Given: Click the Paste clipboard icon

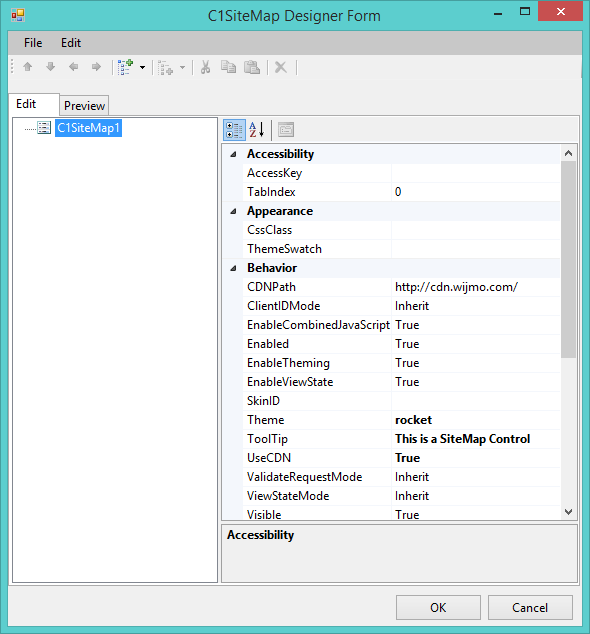Looking at the screenshot, I should click(x=252, y=67).
